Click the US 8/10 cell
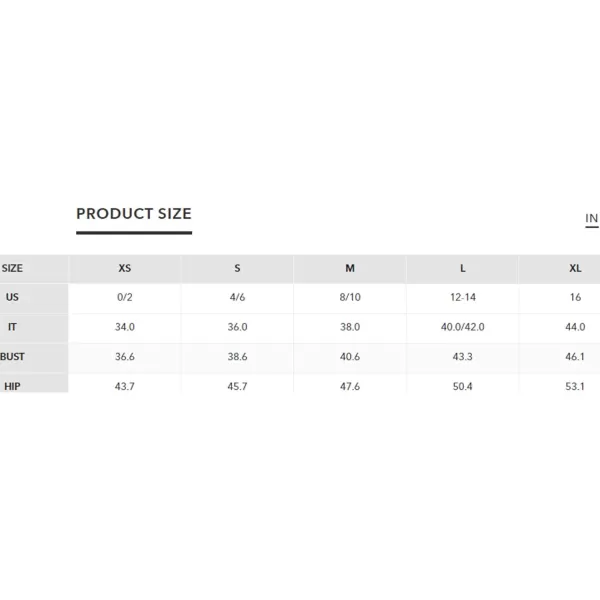 [350, 297]
